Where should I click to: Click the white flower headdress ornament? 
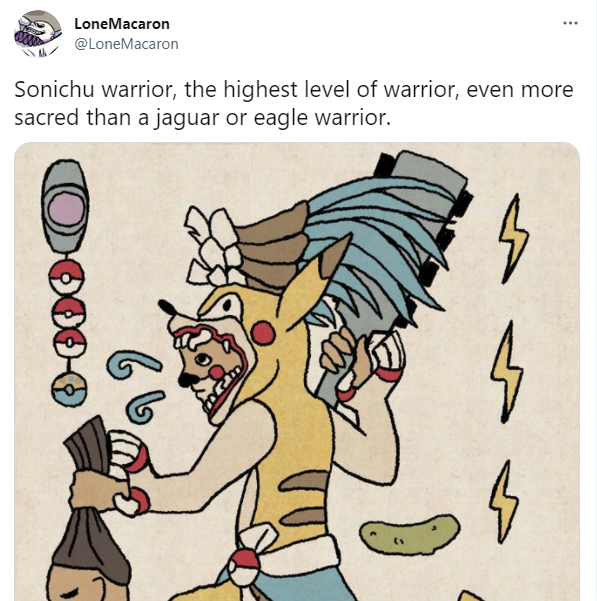213,246
